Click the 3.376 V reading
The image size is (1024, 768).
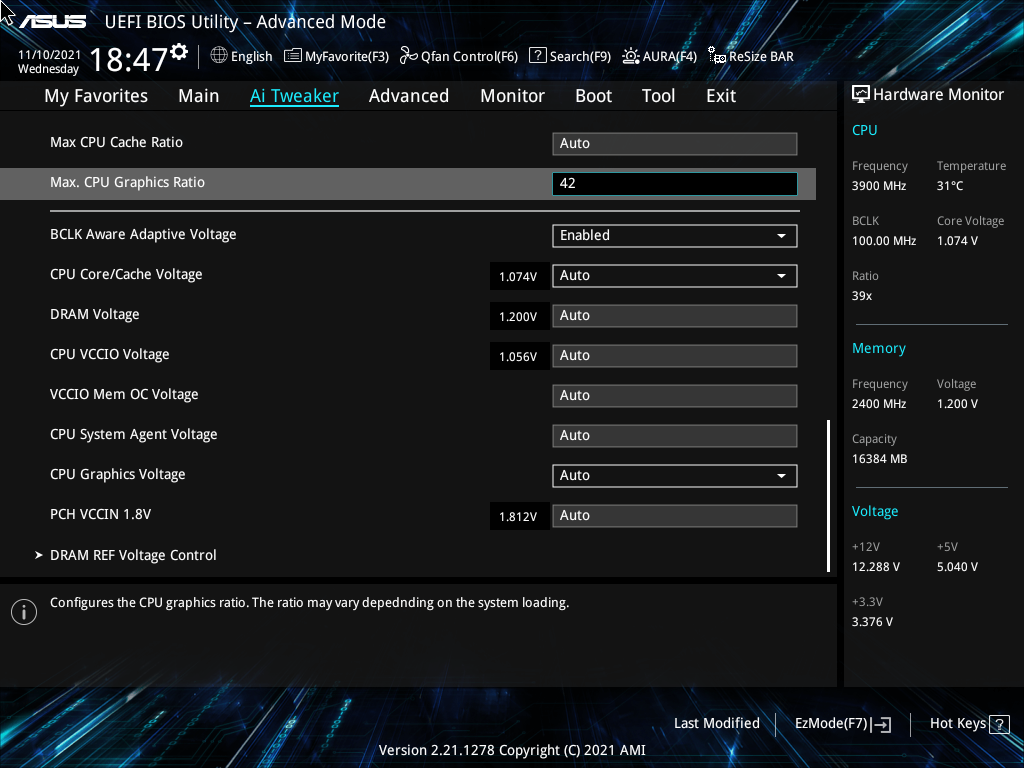pos(872,622)
